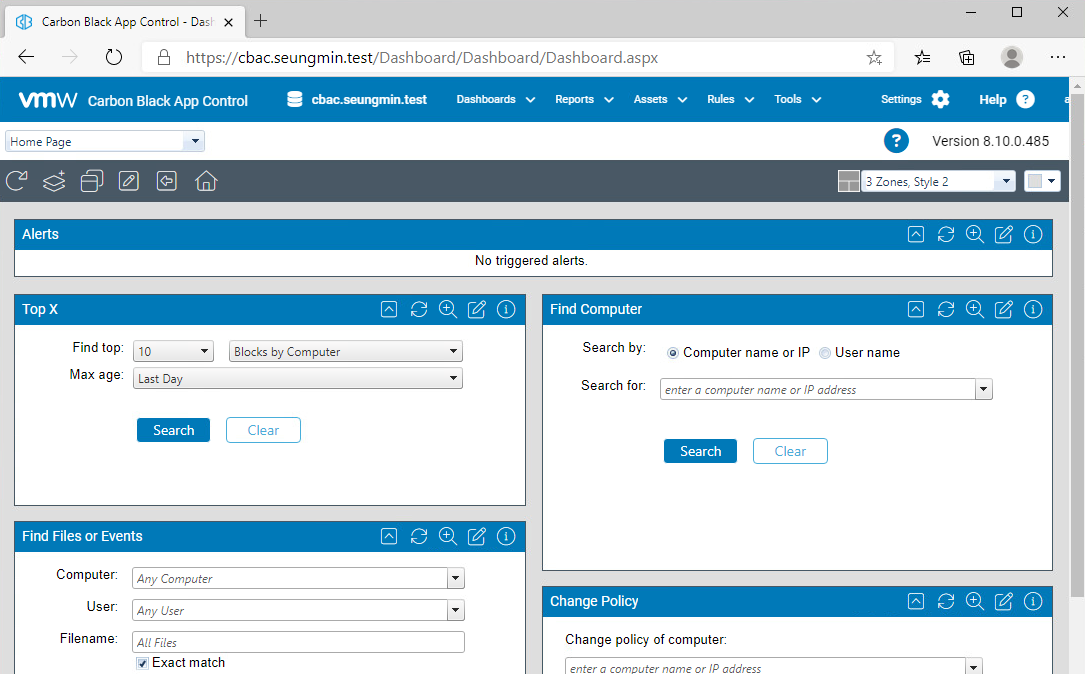Open the Home Page dashboard dropdown

tap(105, 141)
